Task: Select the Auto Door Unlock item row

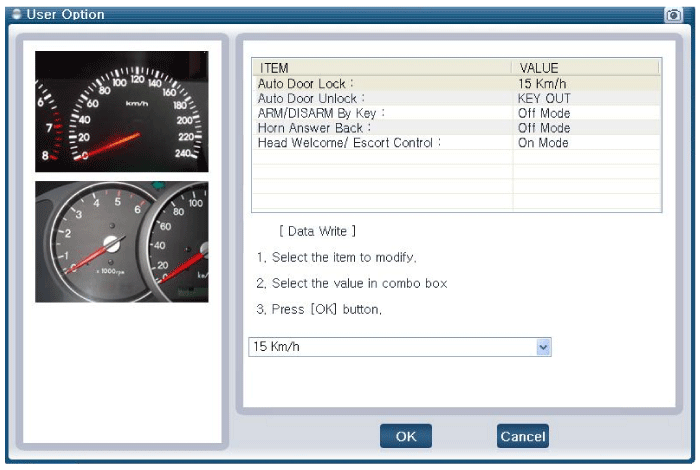Action: tap(380, 99)
